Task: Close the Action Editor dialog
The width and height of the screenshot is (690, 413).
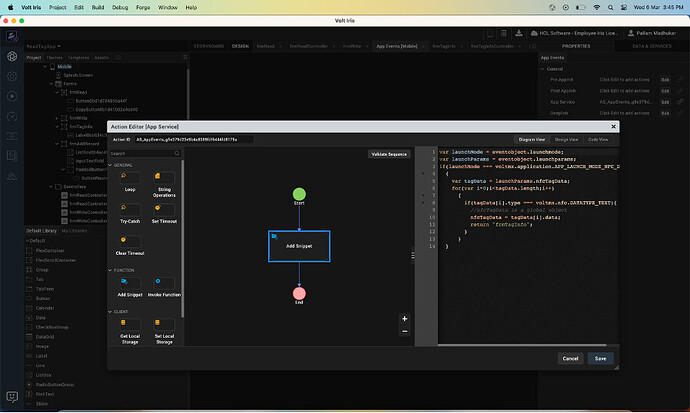Action: [x=613, y=127]
